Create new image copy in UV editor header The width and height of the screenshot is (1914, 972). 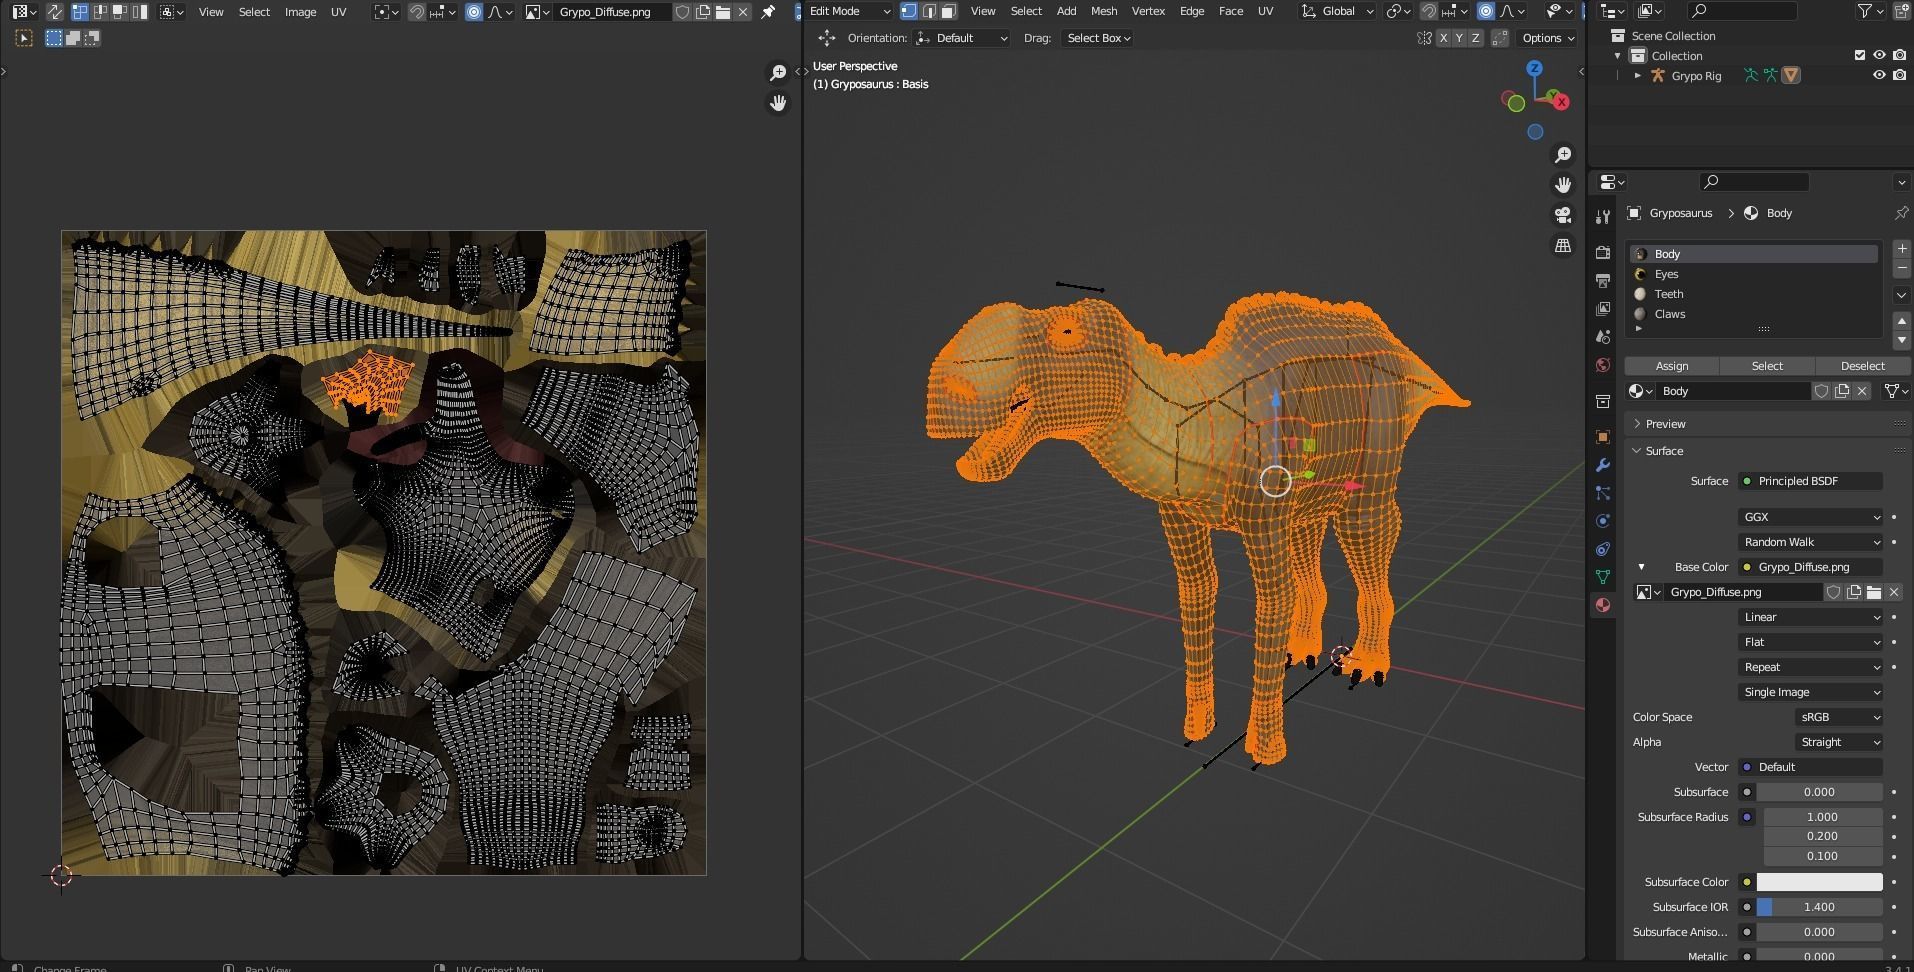[x=703, y=12]
